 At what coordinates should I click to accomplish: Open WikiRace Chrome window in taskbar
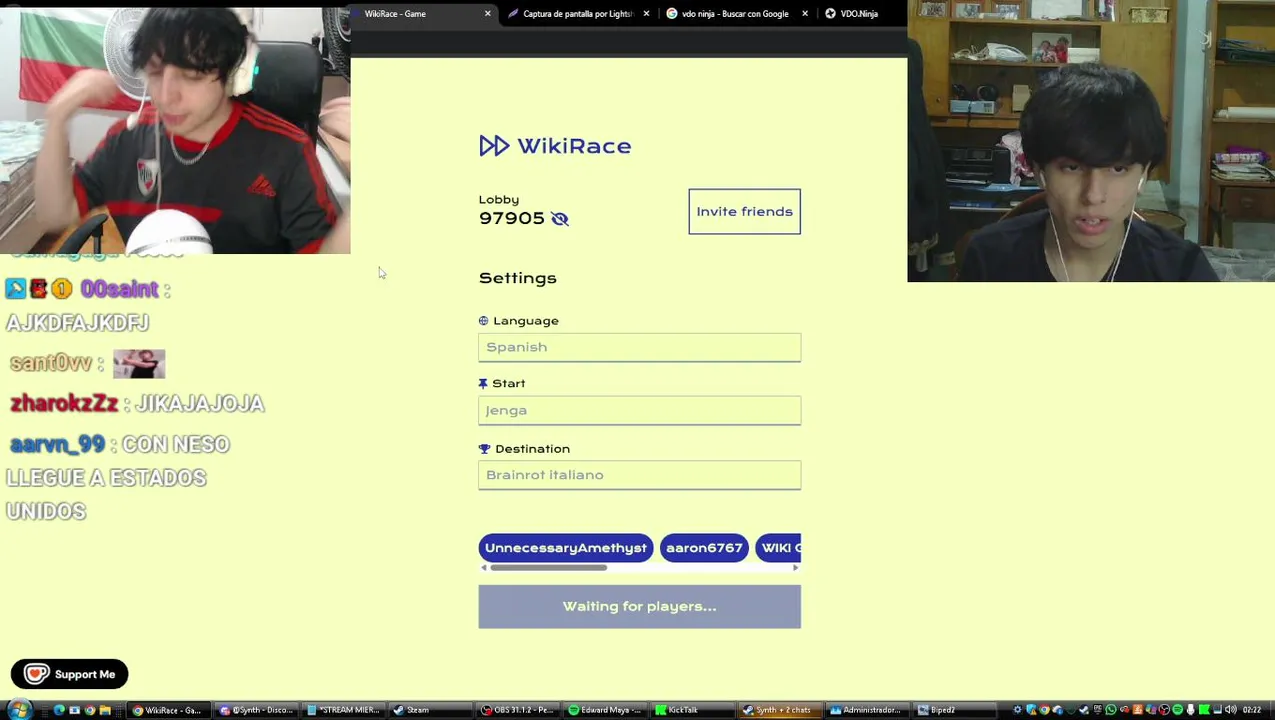click(x=169, y=710)
